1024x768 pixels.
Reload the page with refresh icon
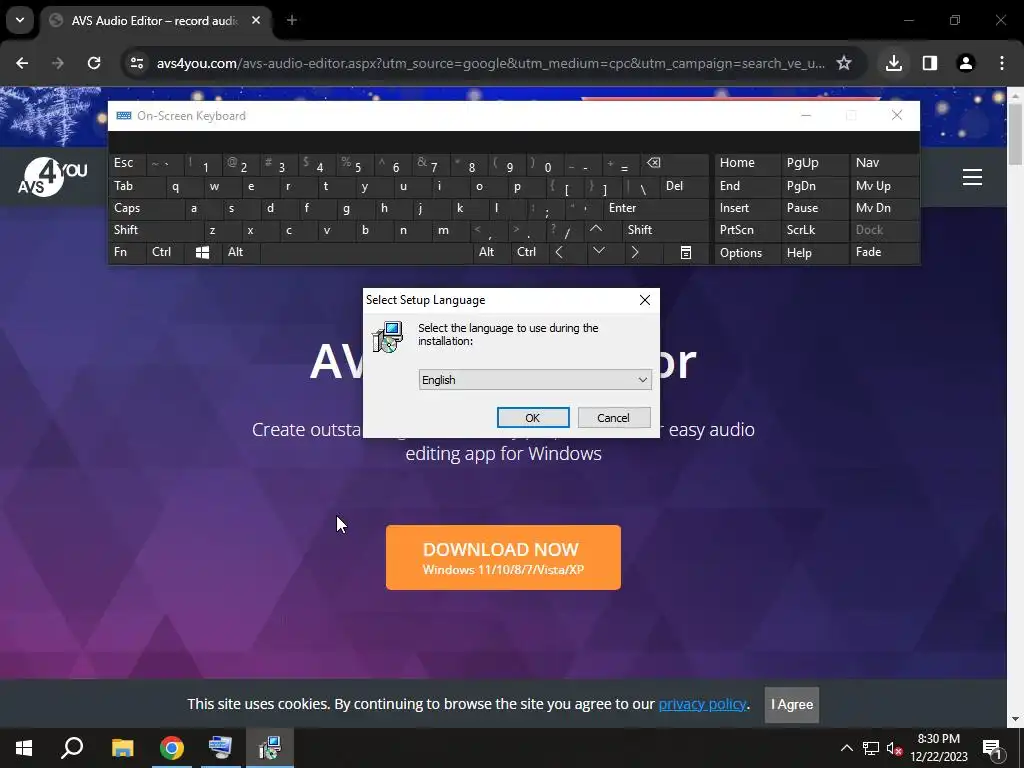click(94, 63)
